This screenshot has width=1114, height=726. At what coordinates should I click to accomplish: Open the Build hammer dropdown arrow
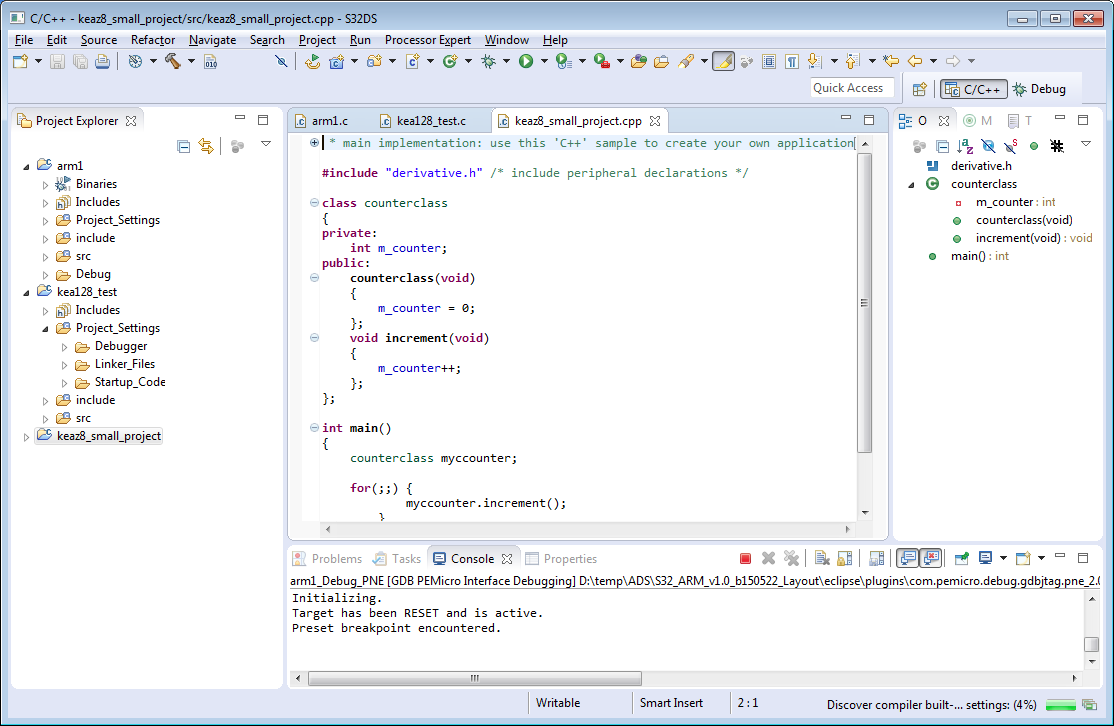tap(192, 62)
